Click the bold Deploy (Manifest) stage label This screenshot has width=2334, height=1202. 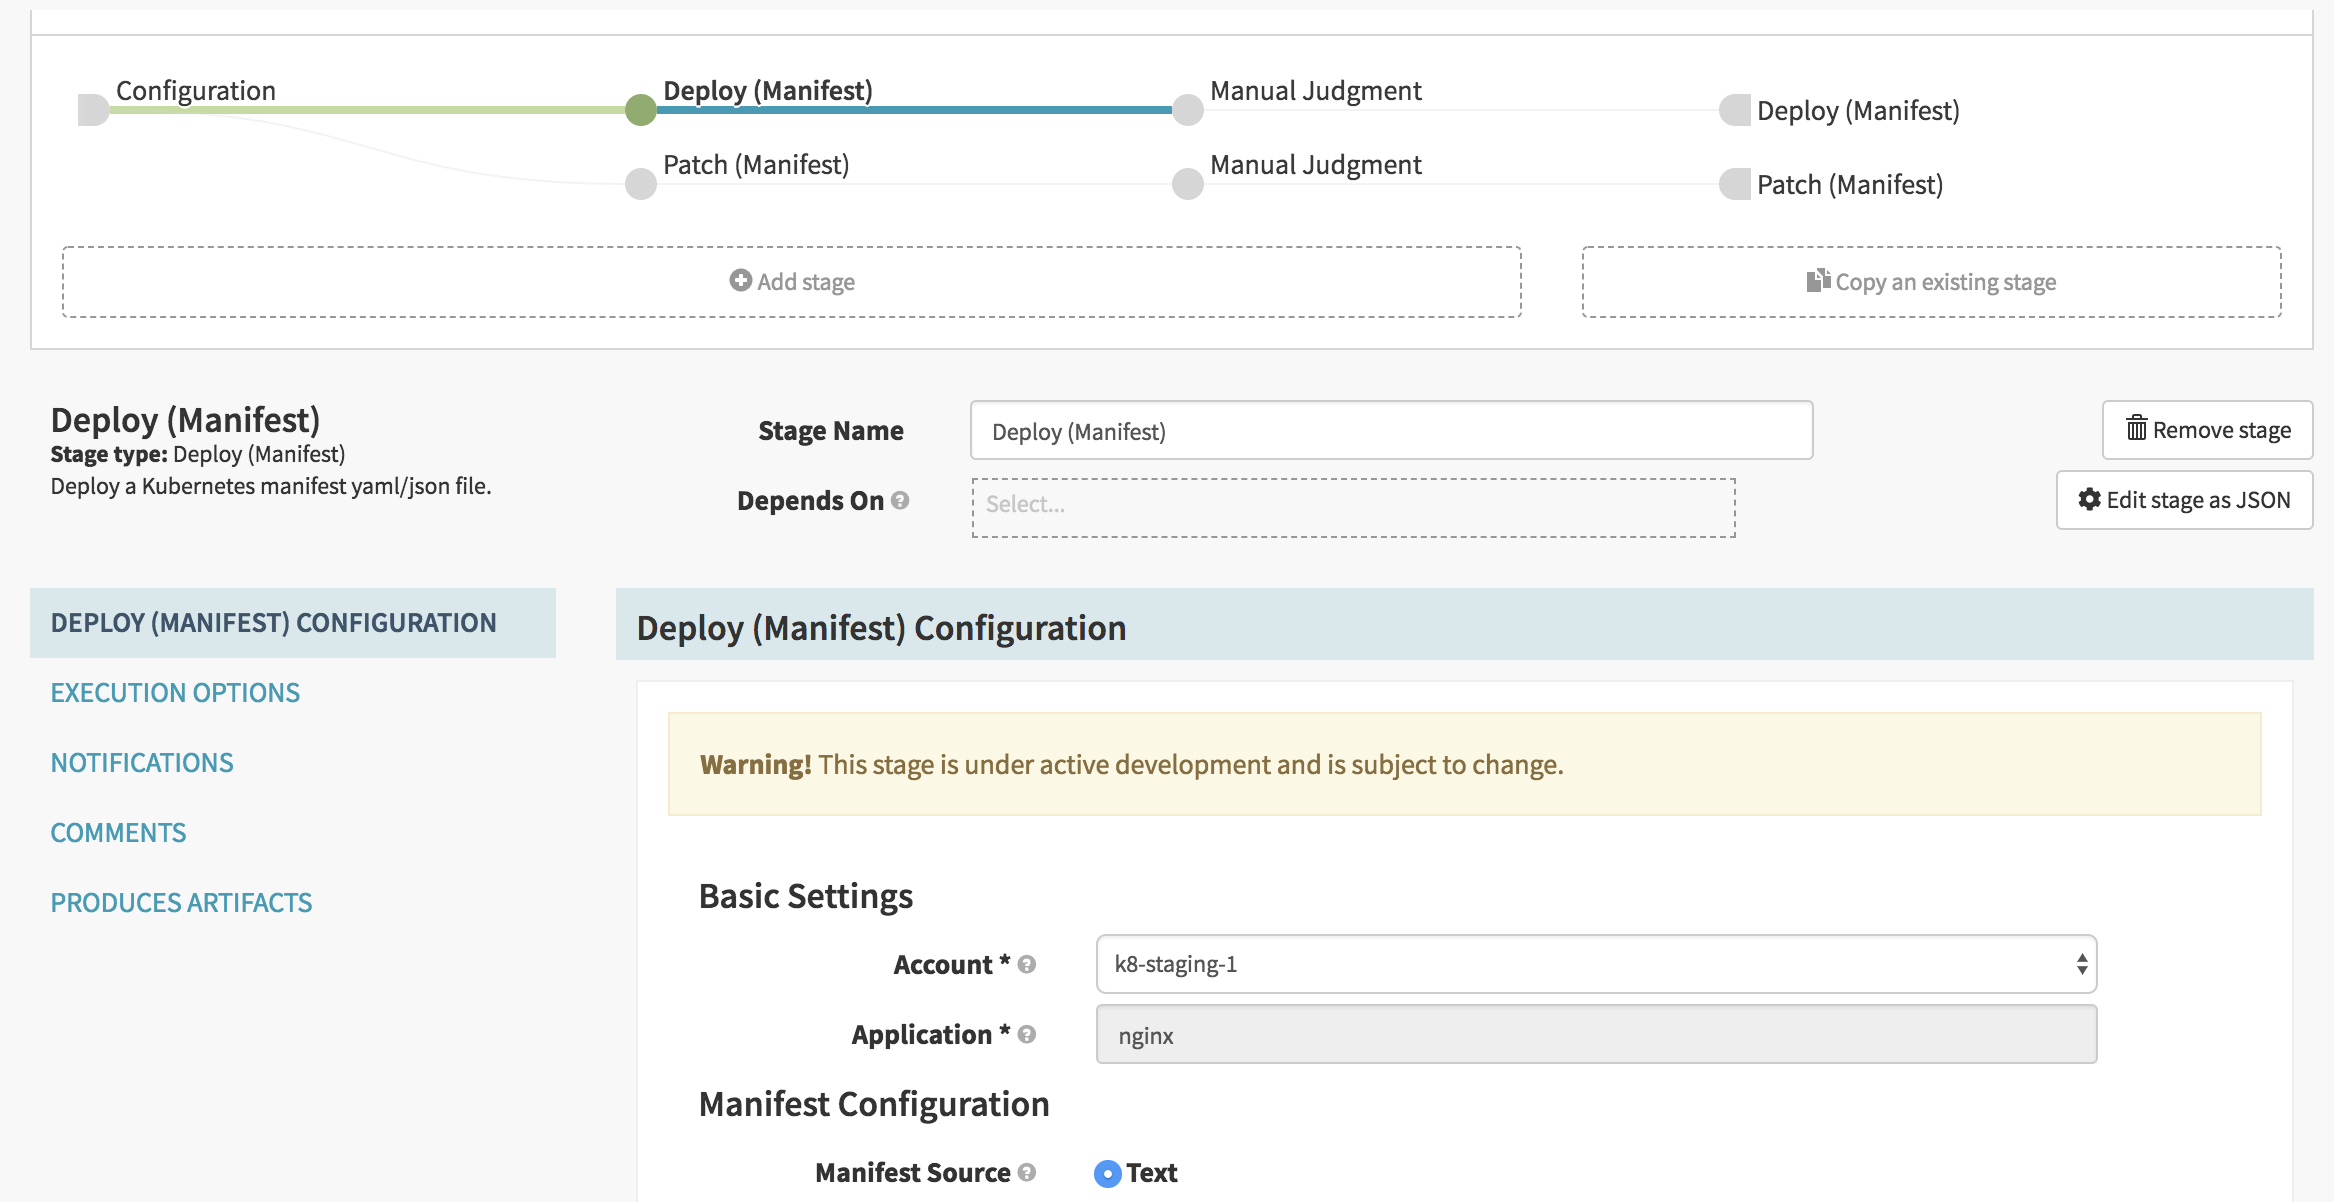coord(768,90)
